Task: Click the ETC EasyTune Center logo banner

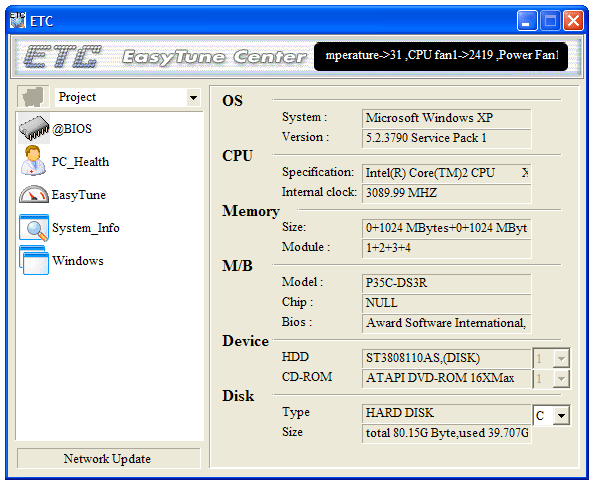Action: (x=164, y=57)
